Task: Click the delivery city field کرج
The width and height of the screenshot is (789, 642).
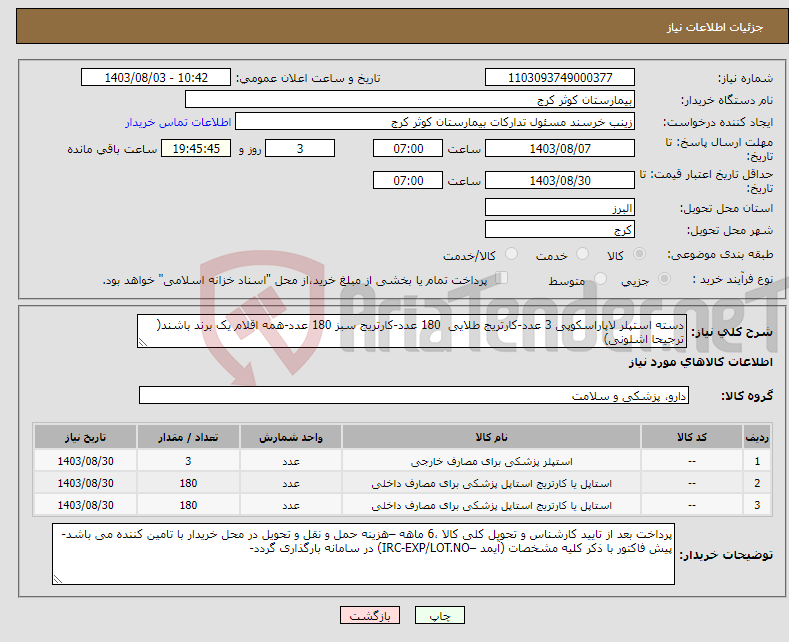Action: 560,229
